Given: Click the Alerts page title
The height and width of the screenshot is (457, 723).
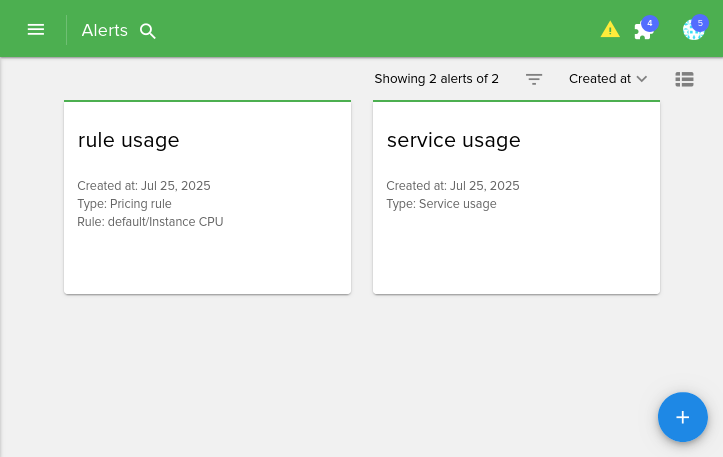Looking at the screenshot, I should click(x=104, y=30).
